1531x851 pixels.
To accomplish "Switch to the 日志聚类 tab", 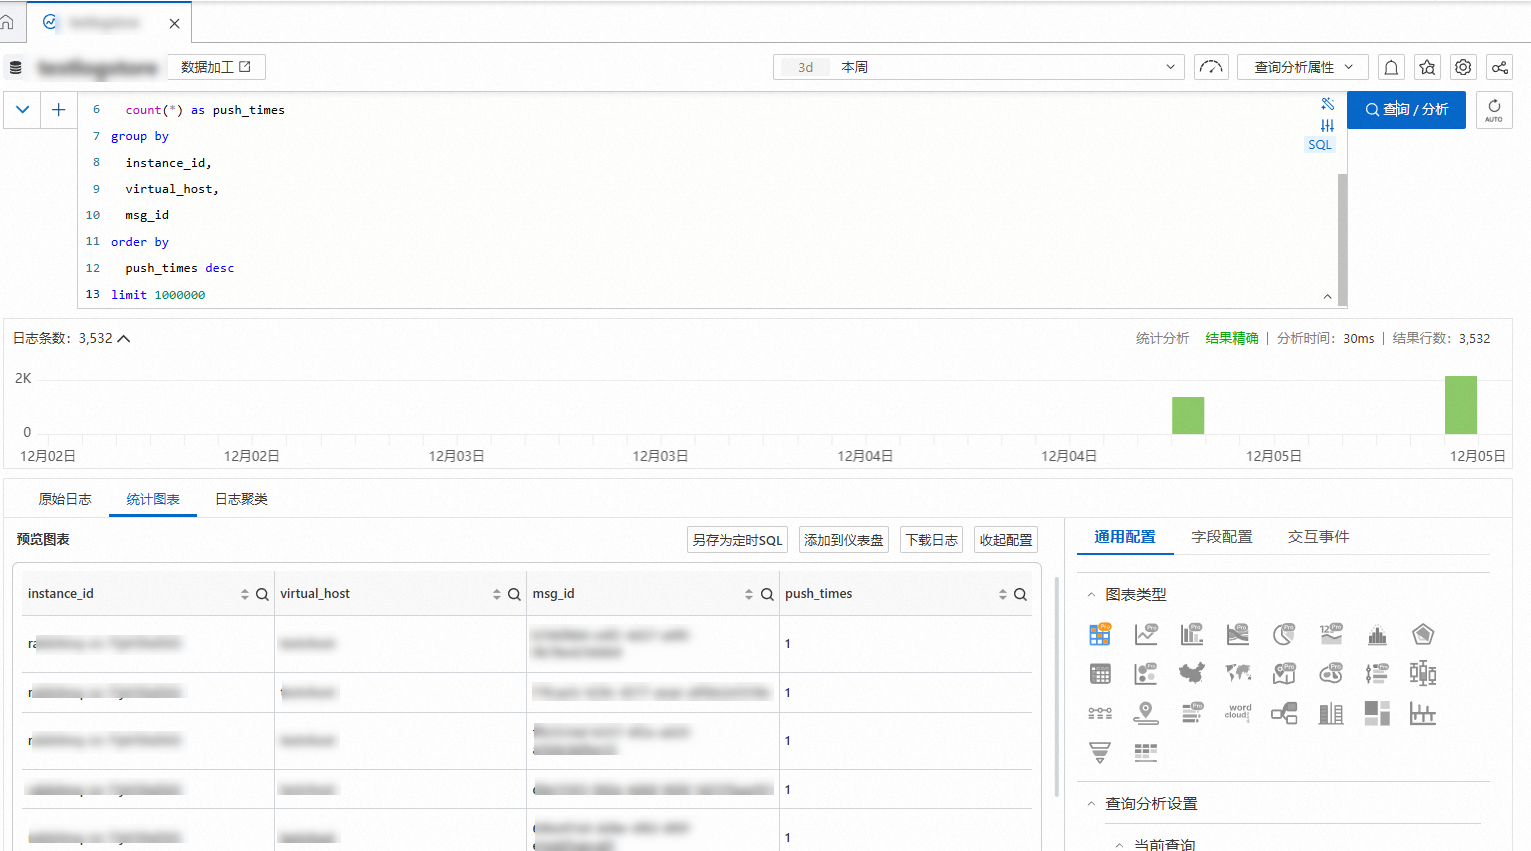I will pyautogui.click(x=241, y=499).
